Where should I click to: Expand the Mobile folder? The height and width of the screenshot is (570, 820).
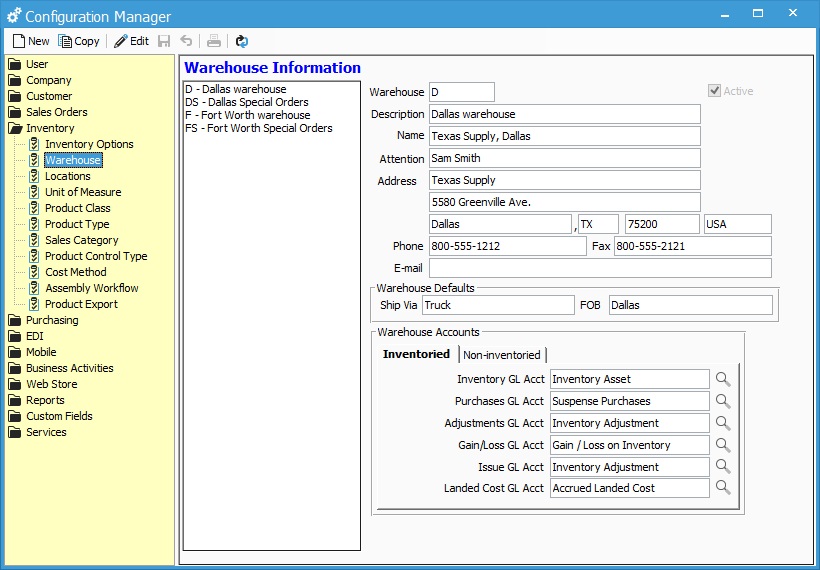coord(15,352)
